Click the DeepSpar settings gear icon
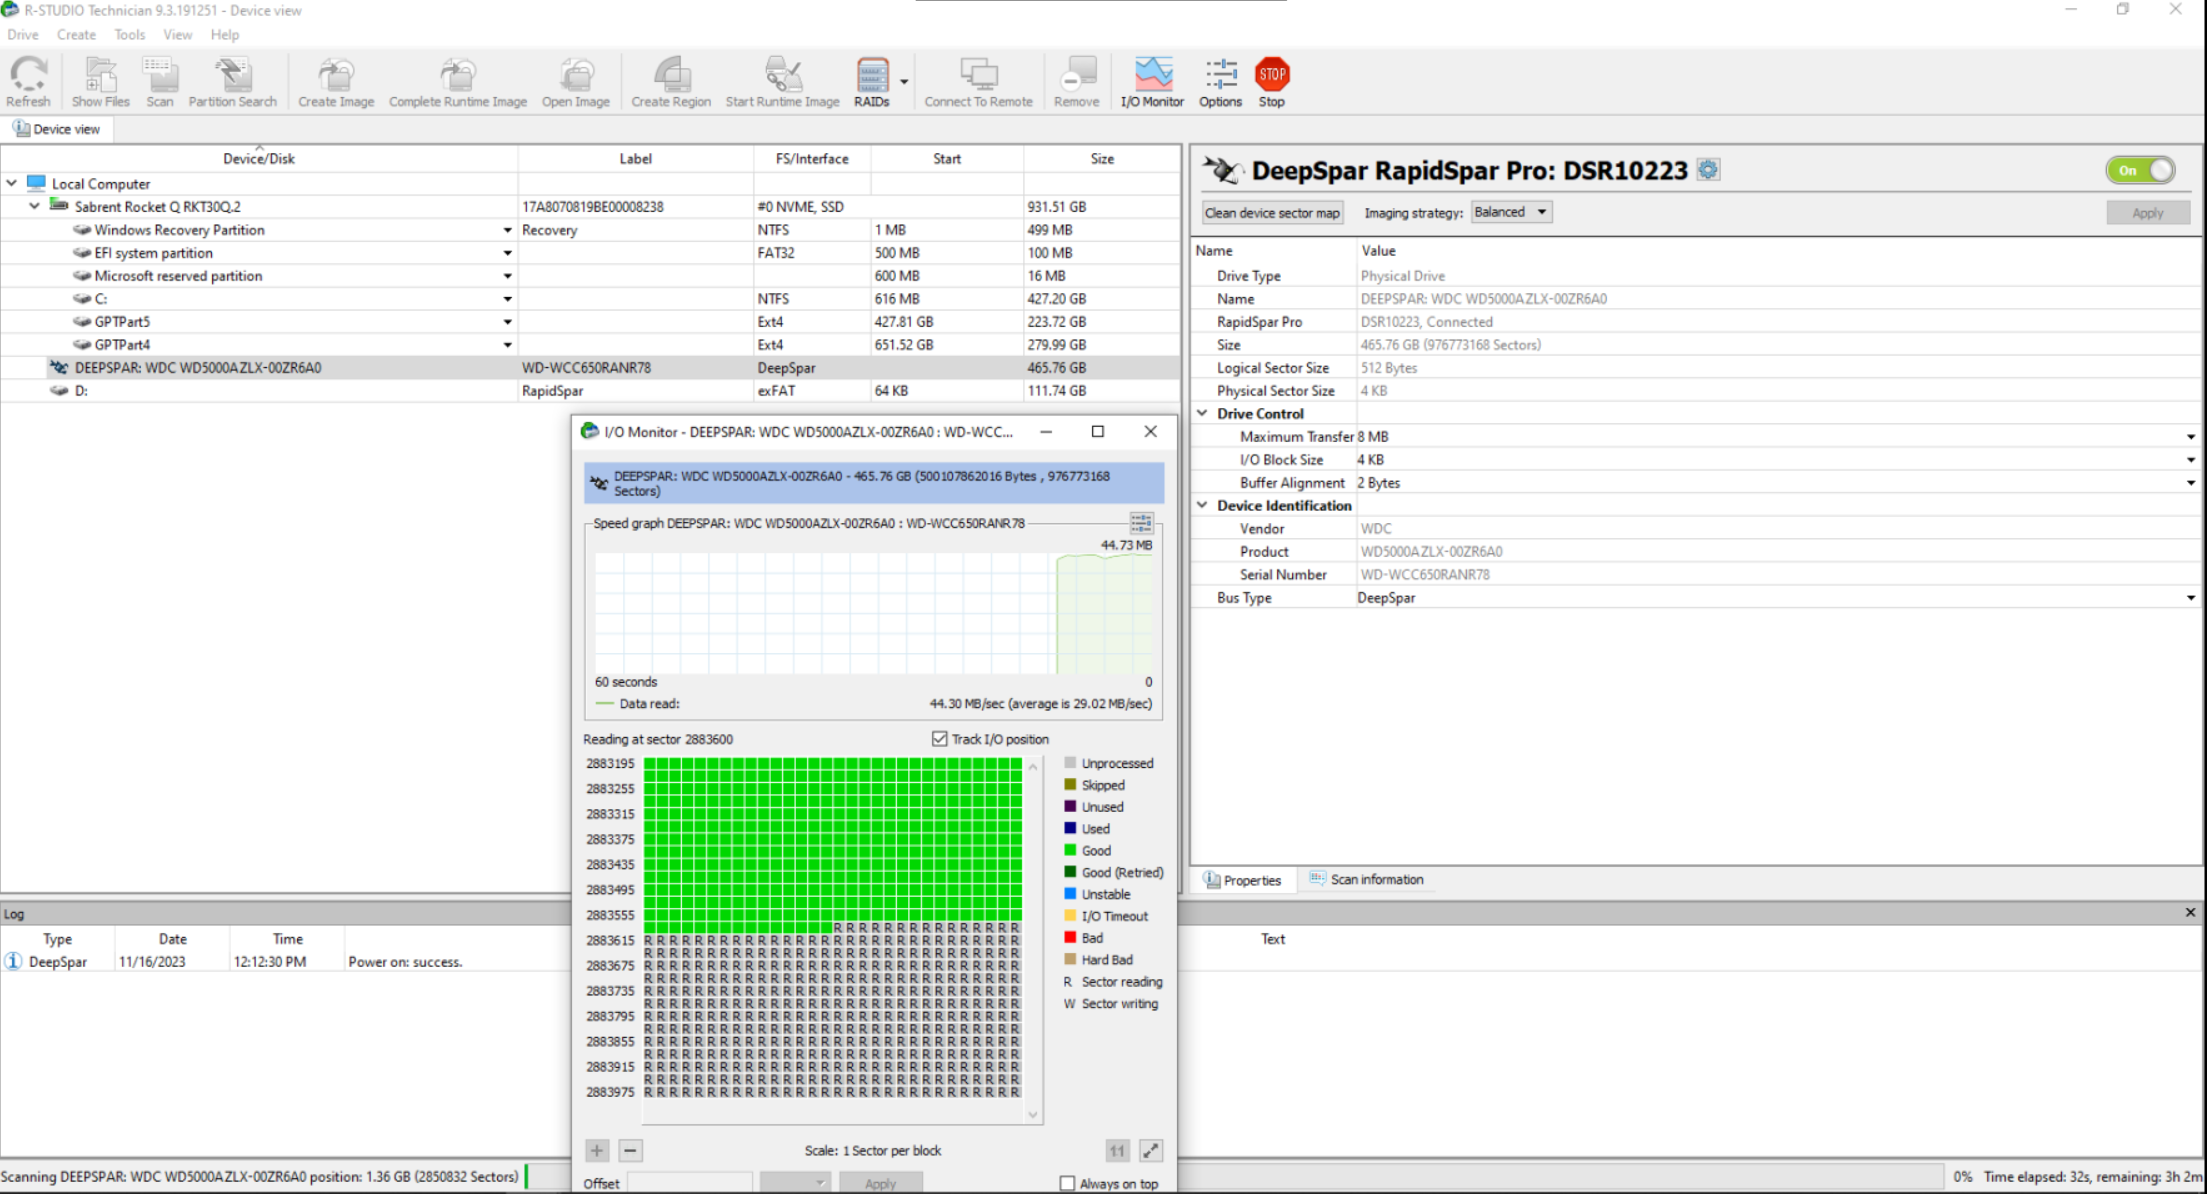This screenshot has height=1194, width=2207. pos(1708,170)
